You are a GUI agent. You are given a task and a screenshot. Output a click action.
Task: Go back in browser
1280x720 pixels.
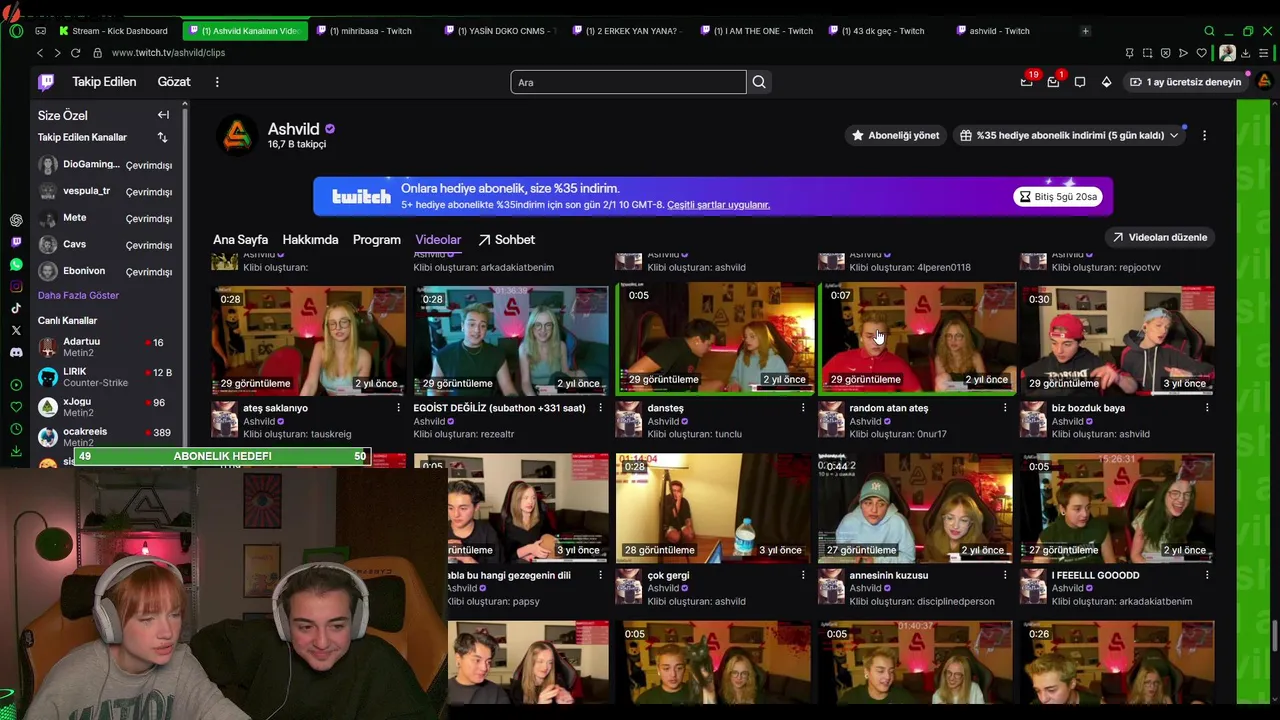(40, 53)
